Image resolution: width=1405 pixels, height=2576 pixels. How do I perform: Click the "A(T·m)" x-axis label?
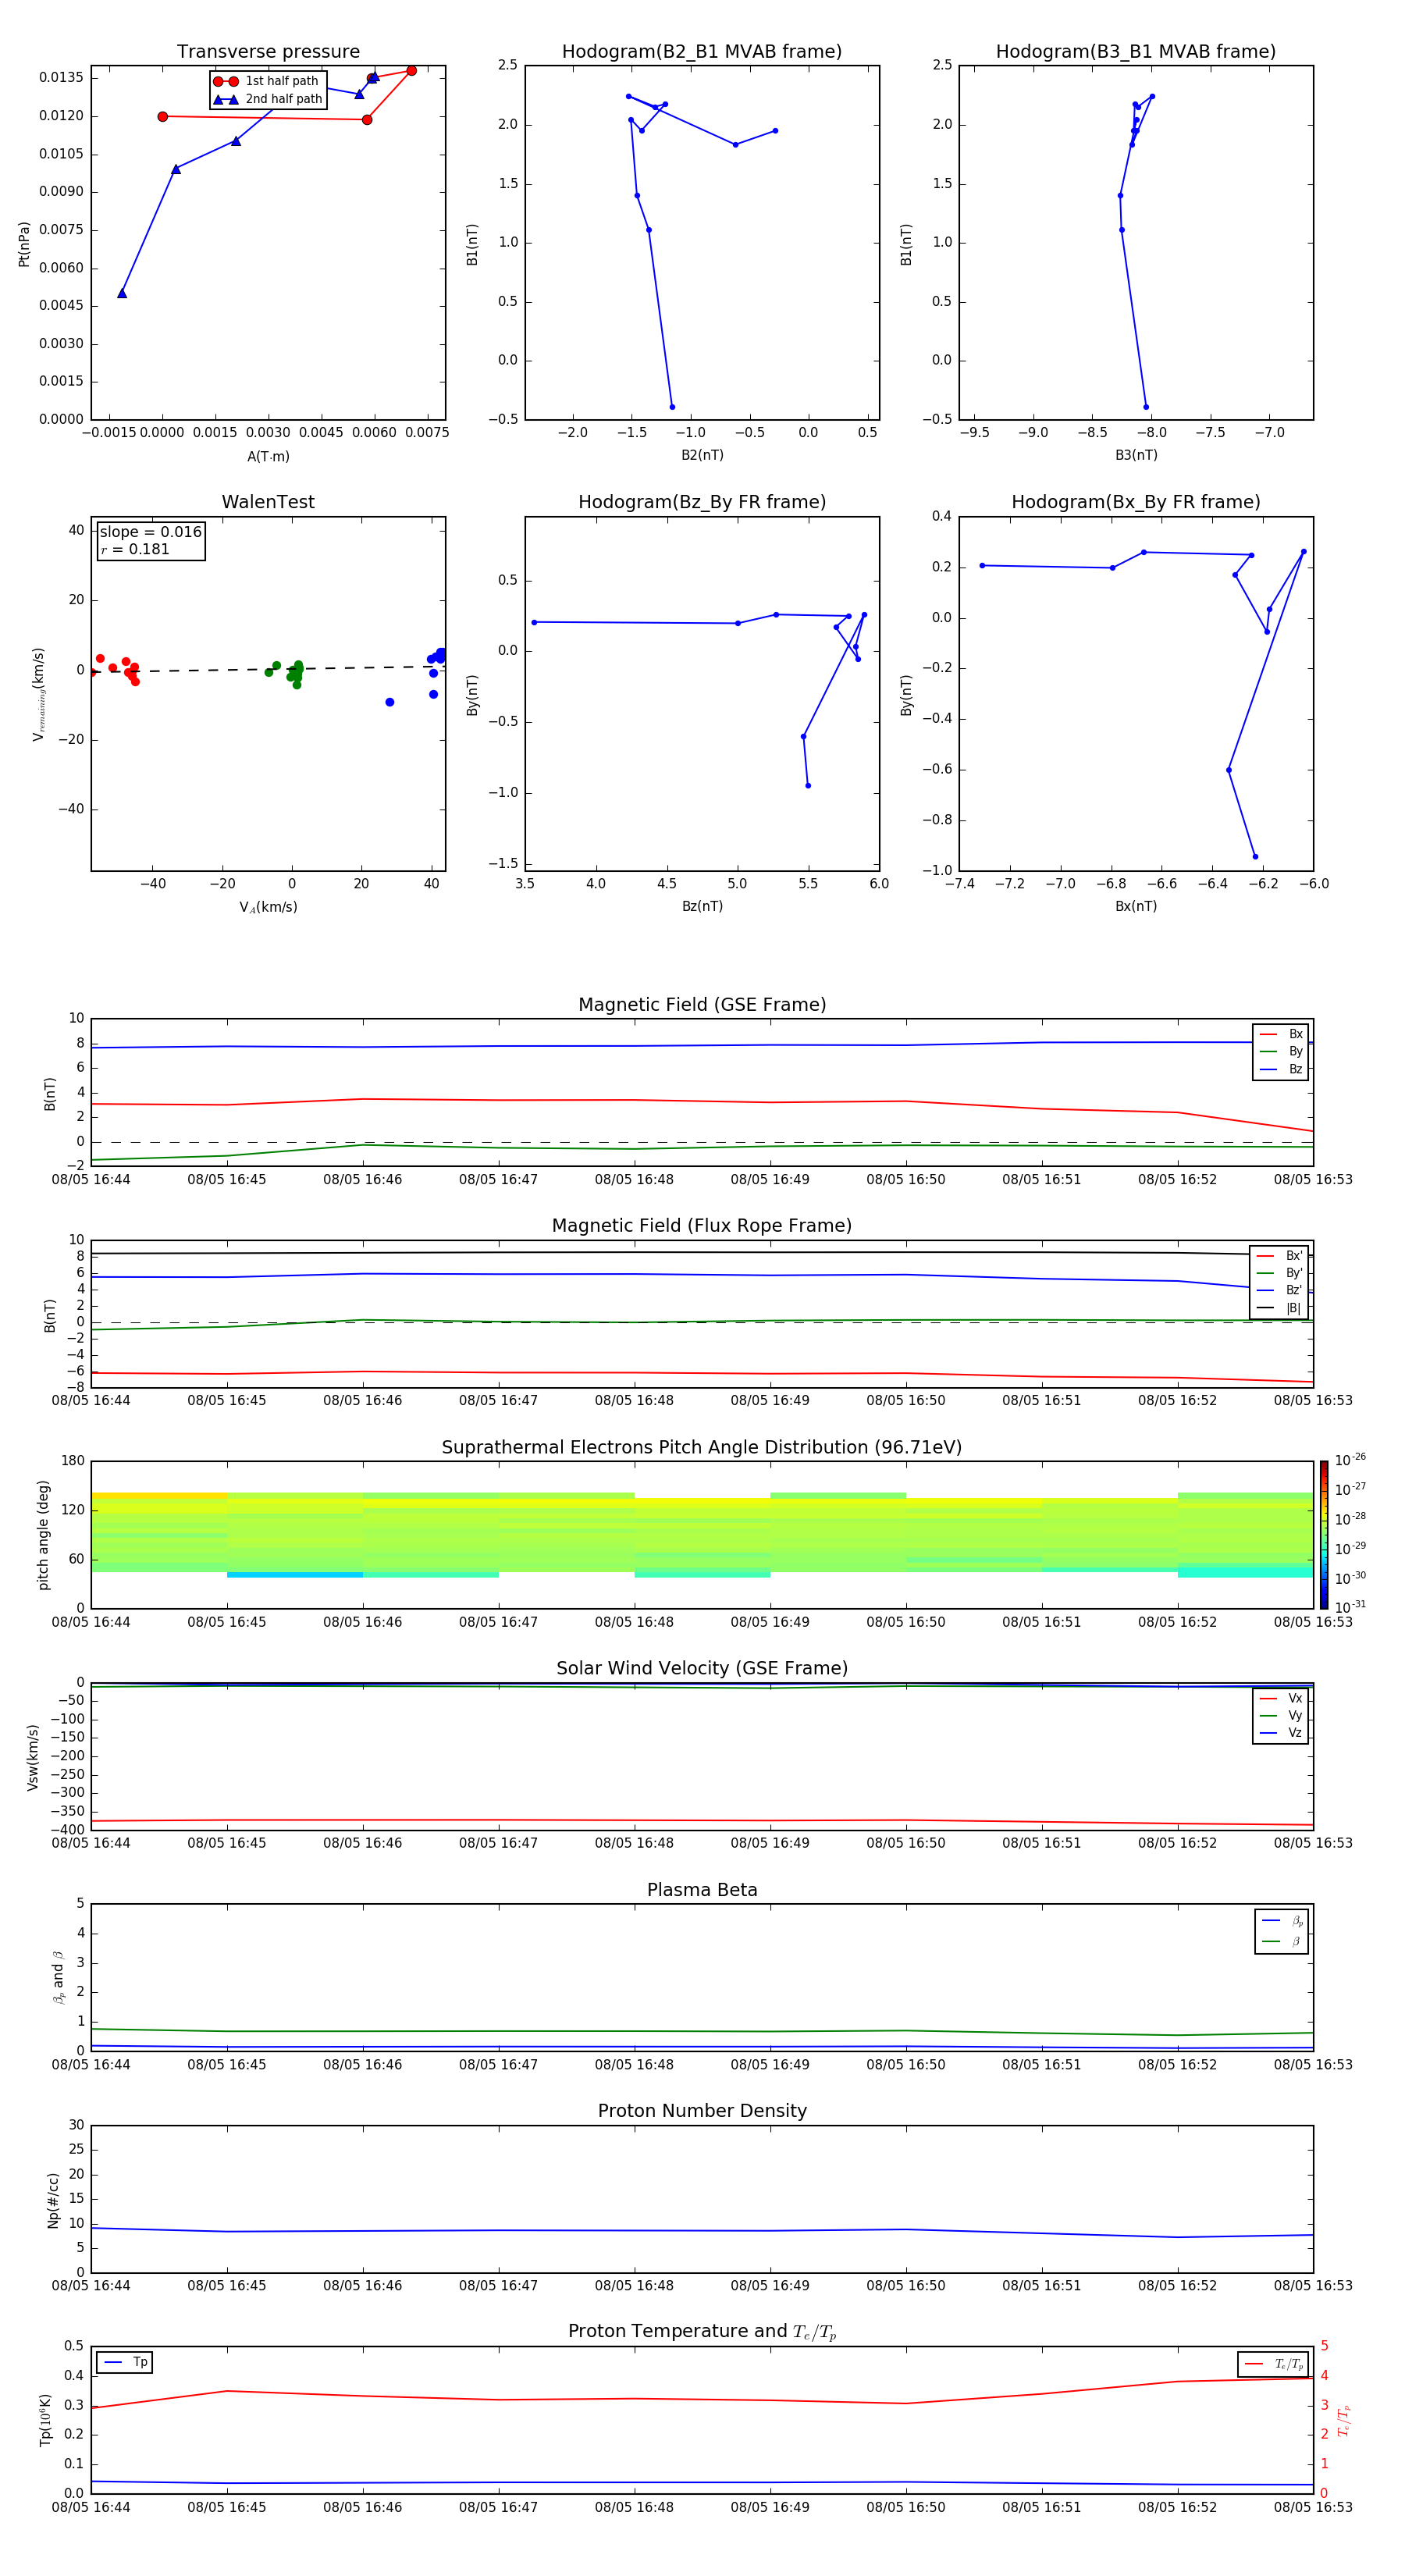pyautogui.click(x=268, y=457)
